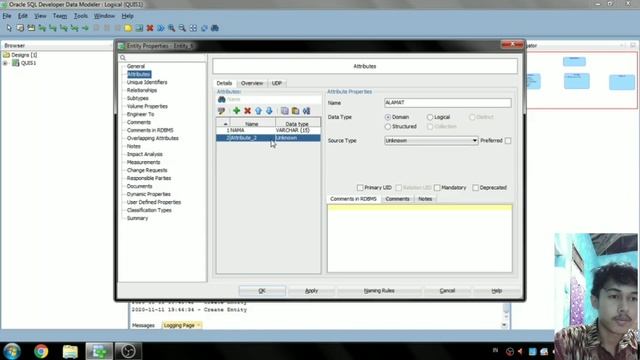Pick the New Entity tool

tap(20, 28)
